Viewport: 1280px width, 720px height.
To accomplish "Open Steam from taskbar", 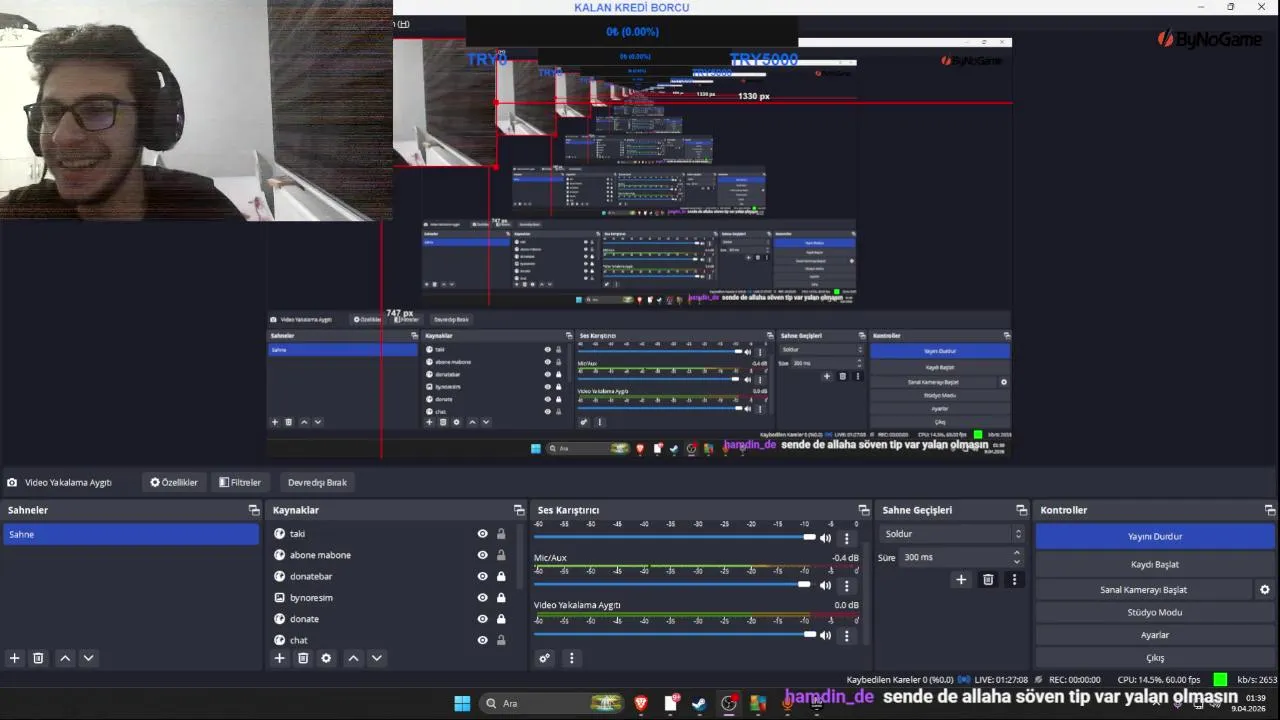I will [x=699, y=703].
